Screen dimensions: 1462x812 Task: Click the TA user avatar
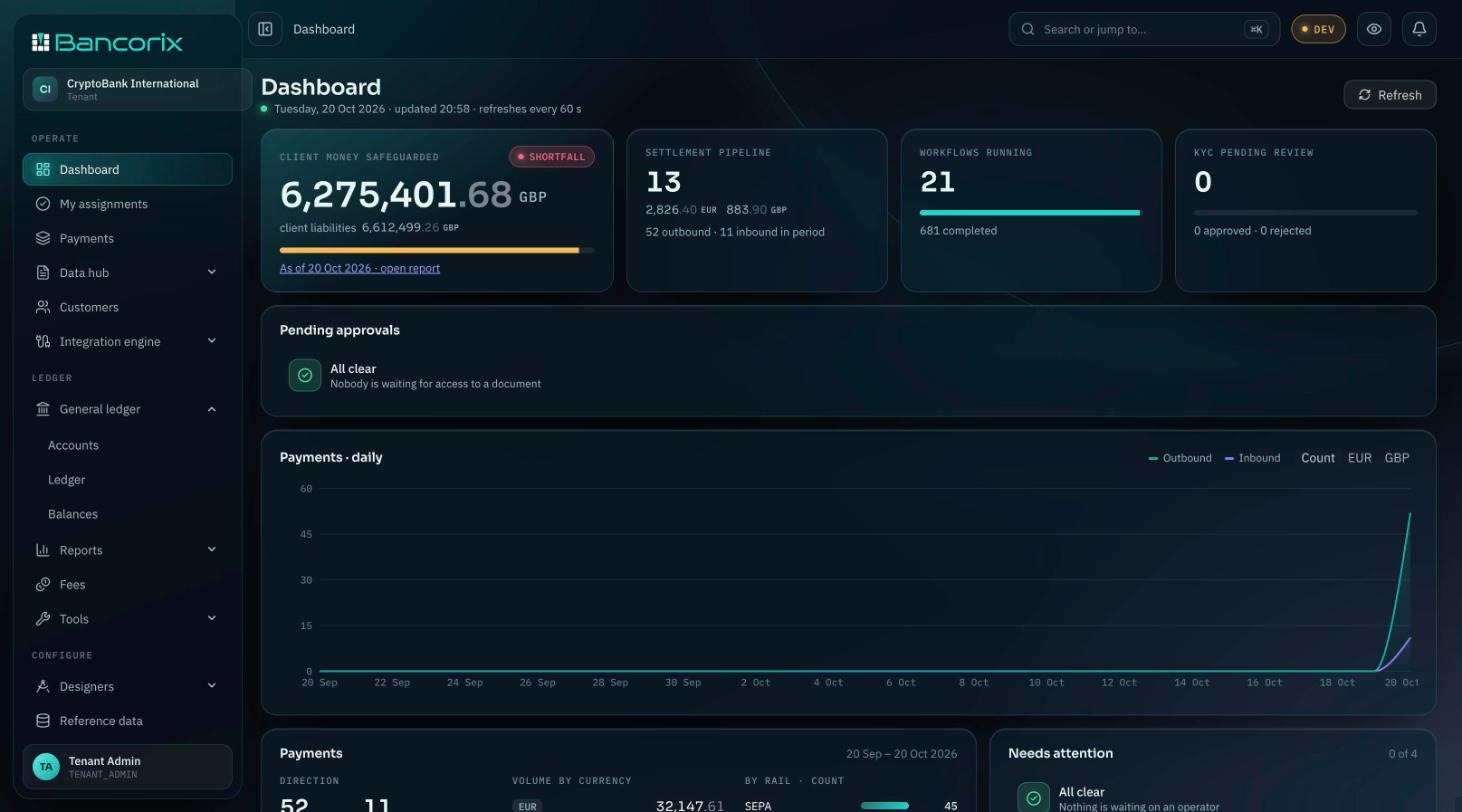46,767
